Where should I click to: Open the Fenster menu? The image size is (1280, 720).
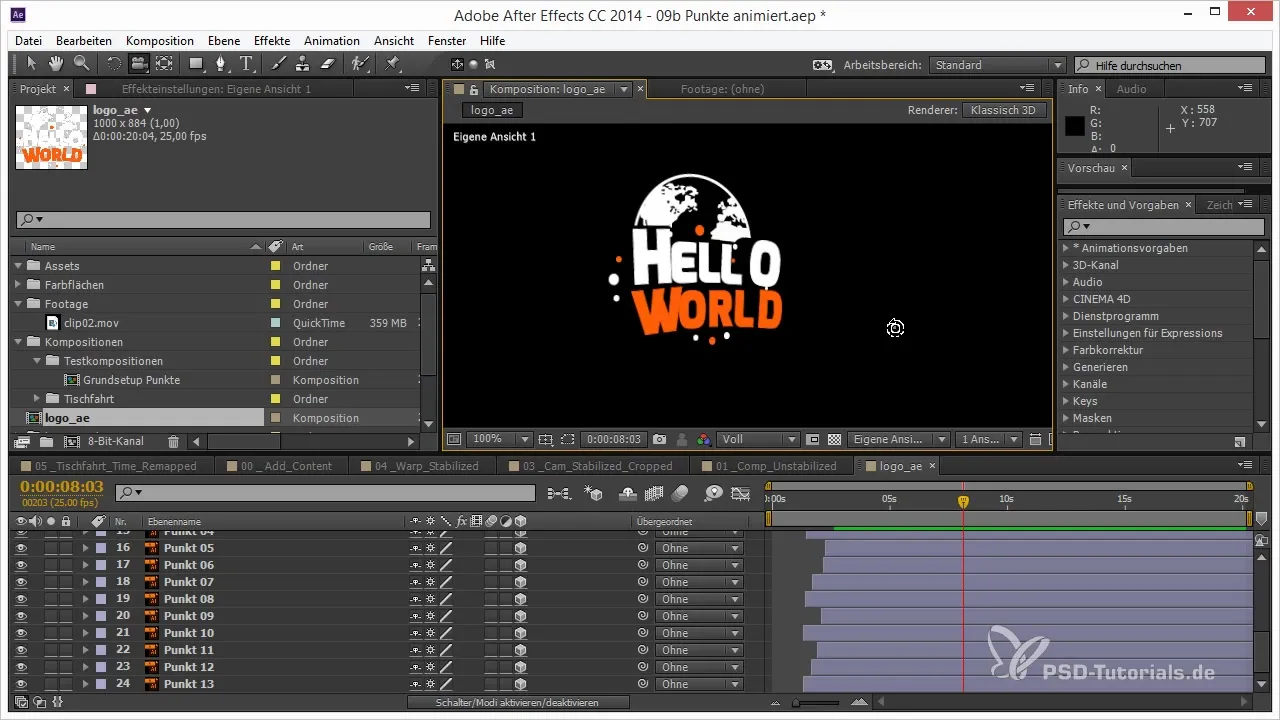point(447,41)
